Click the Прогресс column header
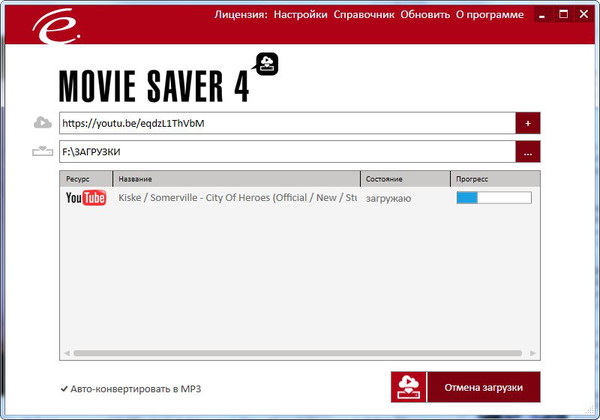Viewport: 600px width, 420px height. click(496, 179)
